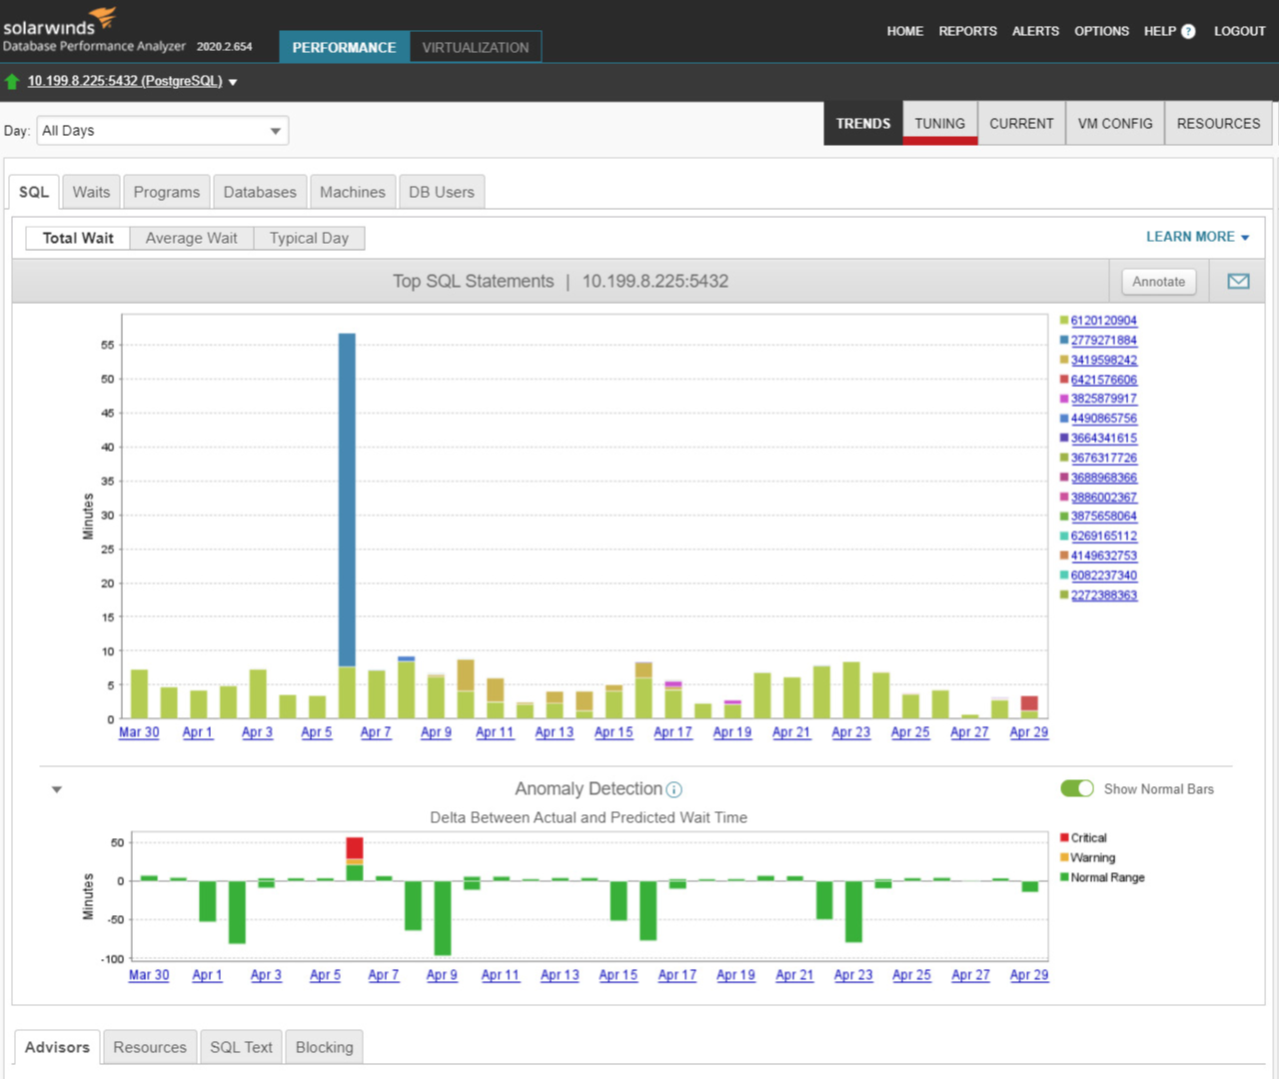
Task: Open OPTIONS in top menu
Action: point(1101,31)
